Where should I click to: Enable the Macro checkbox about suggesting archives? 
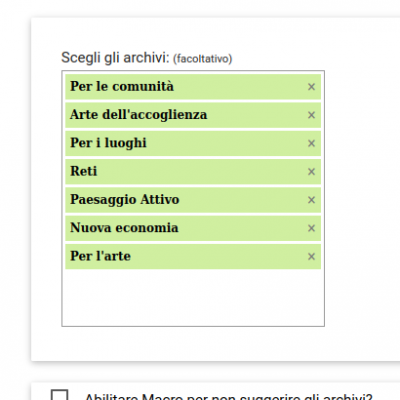[59, 395]
